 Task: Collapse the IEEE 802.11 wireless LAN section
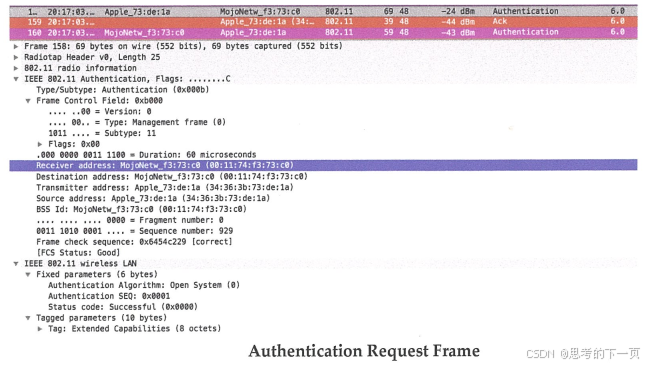coord(16,264)
